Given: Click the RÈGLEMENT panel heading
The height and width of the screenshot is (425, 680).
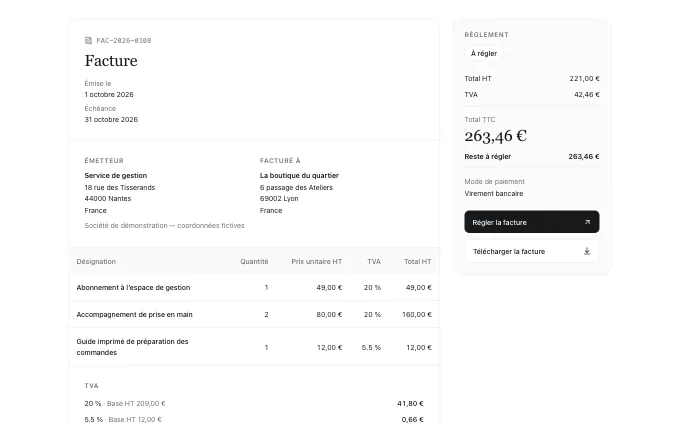Looking at the screenshot, I should click(x=487, y=35).
